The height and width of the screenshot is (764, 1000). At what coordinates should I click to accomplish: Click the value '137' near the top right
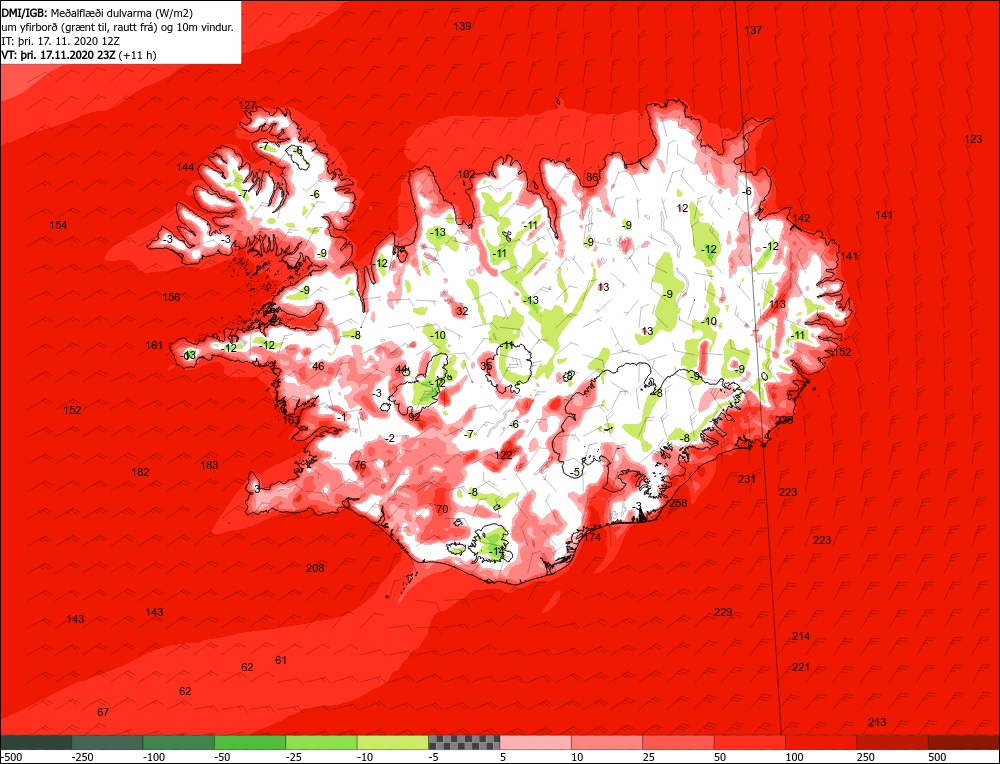(753, 30)
